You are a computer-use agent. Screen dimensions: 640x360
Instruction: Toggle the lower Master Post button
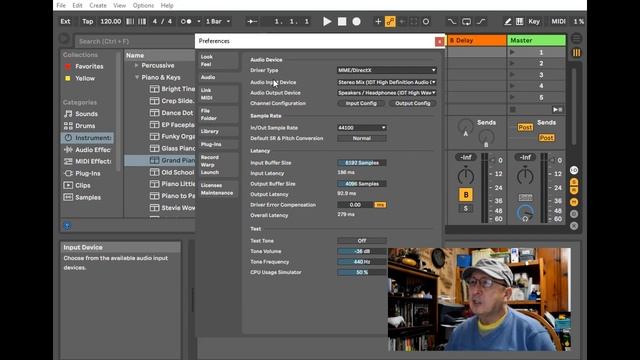pyautogui.click(x=546, y=138)
